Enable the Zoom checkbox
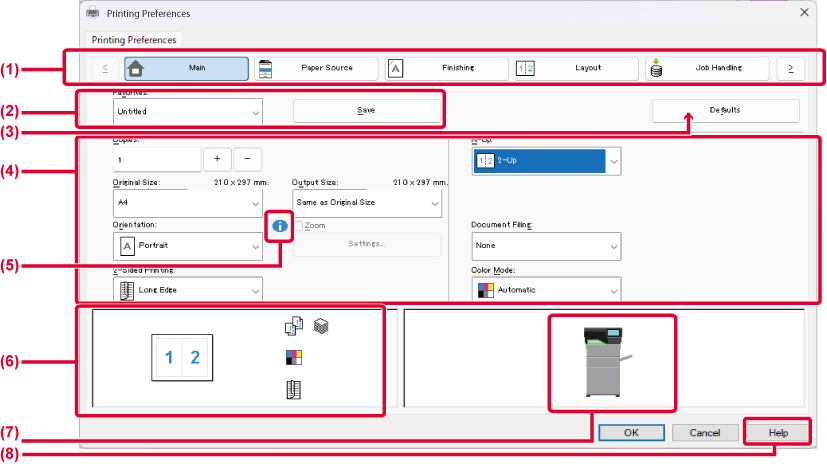Viewport: 827px width, 464px height. point(299,226)
